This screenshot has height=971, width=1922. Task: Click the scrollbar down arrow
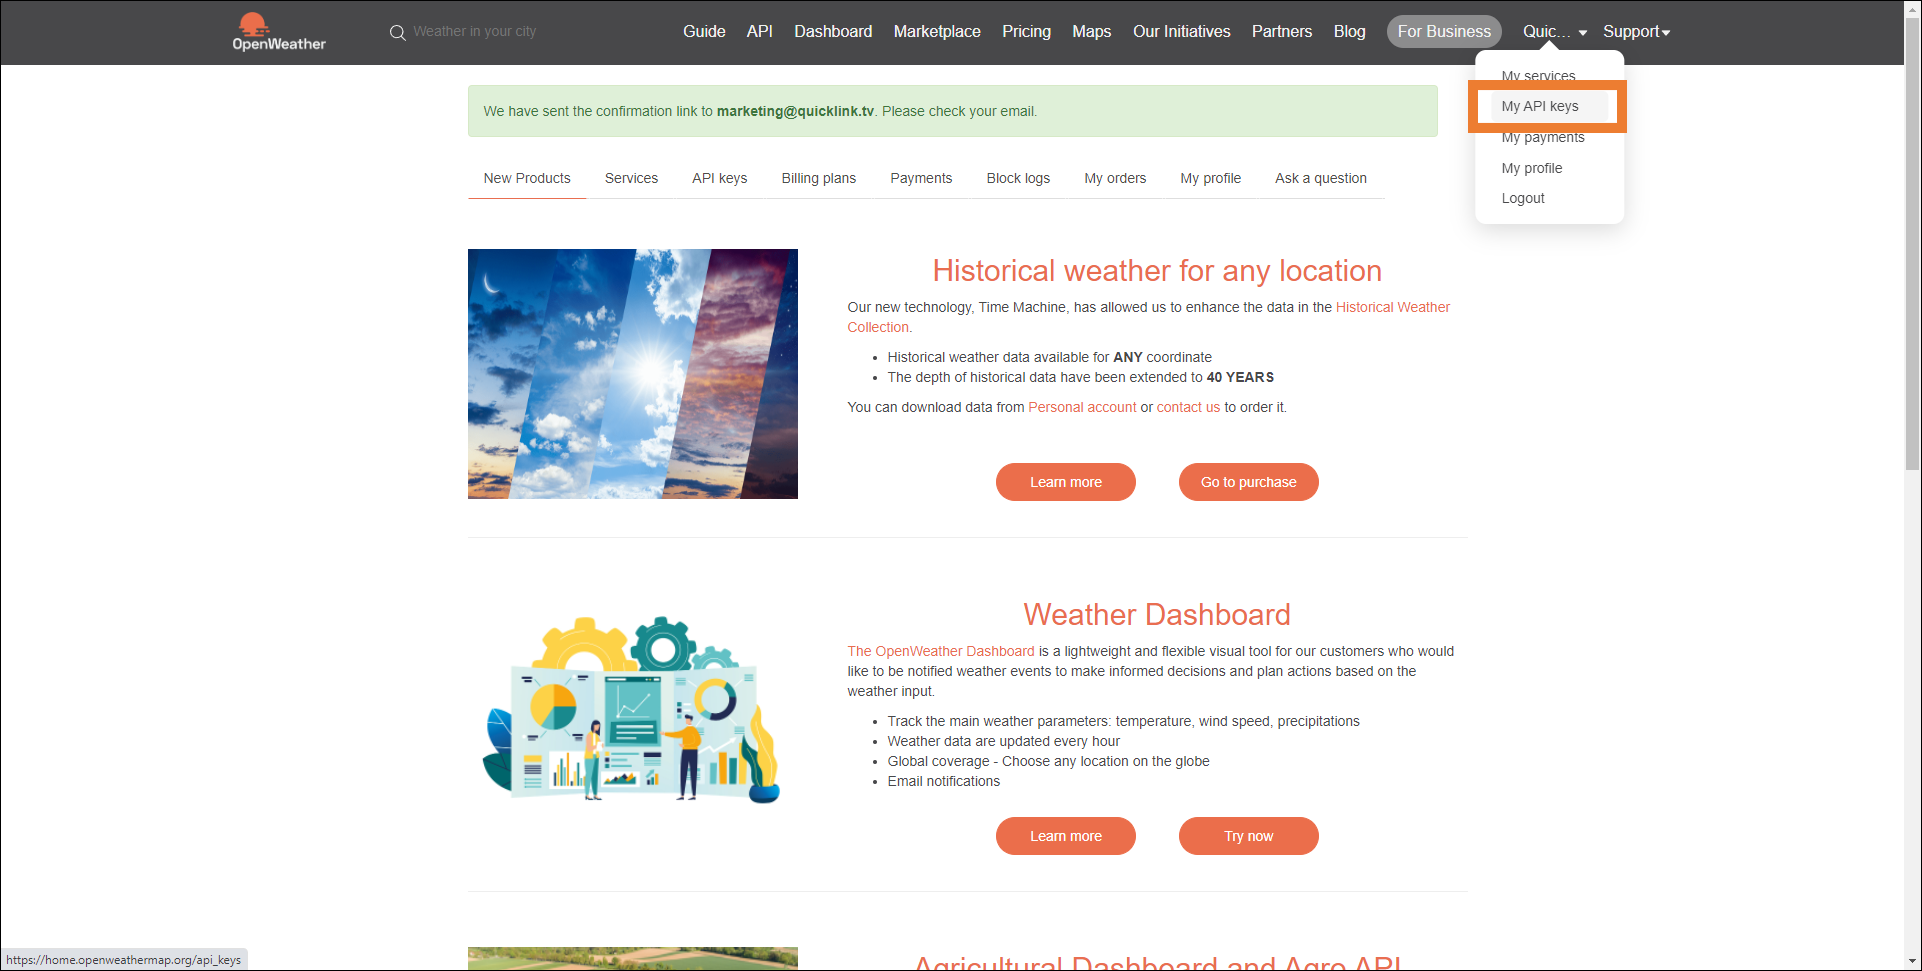pyautogui.click(x=1912, y=961)
